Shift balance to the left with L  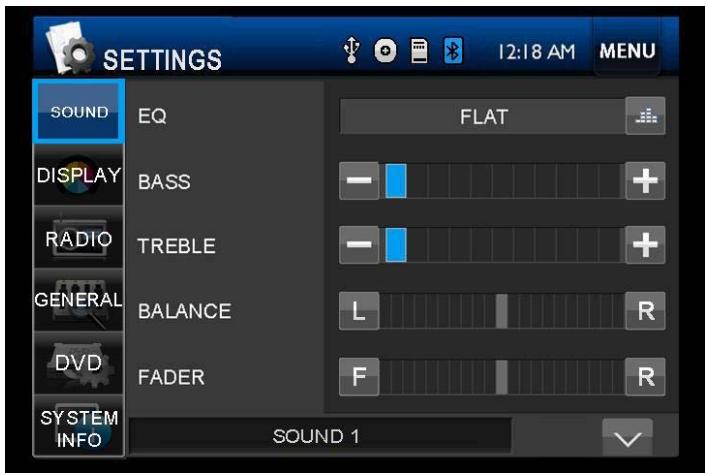359,312
